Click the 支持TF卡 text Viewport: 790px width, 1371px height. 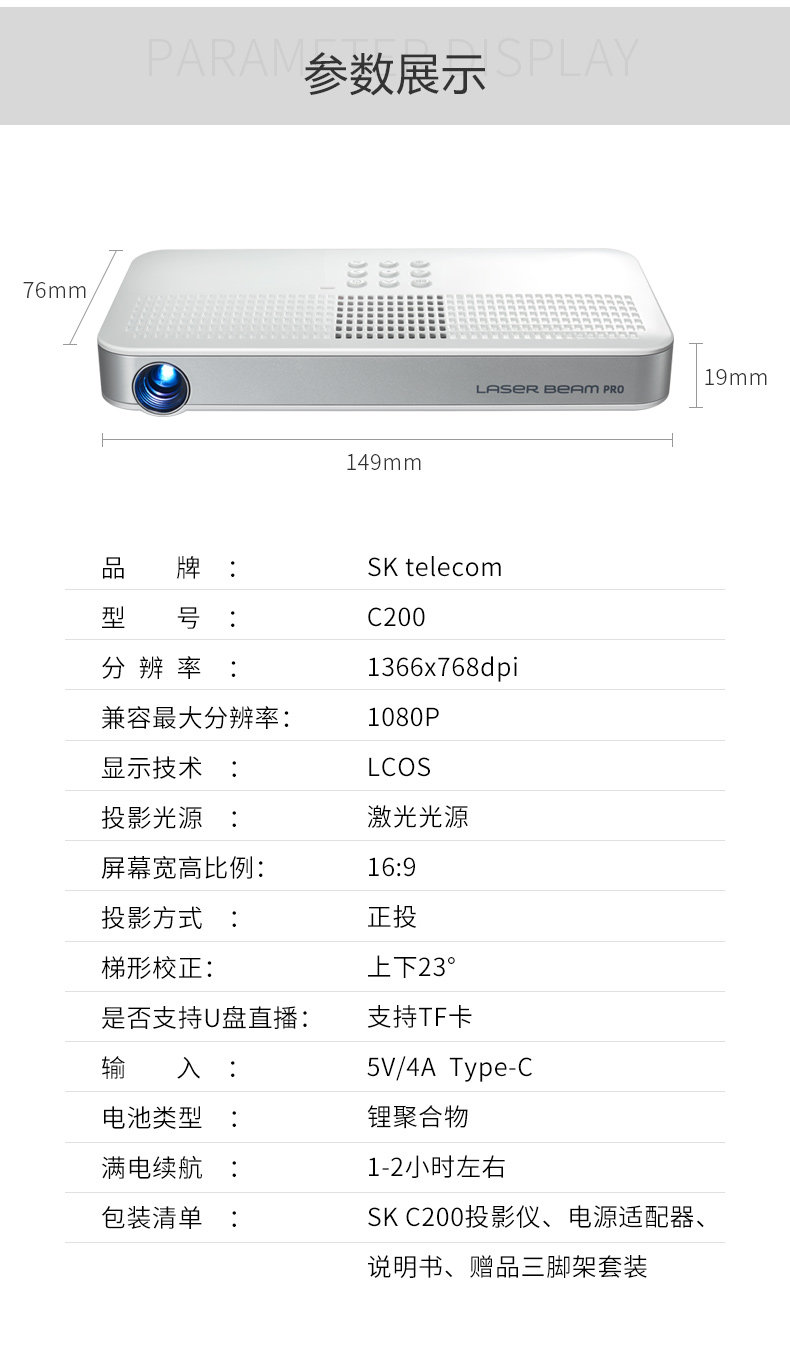click(x=419, y=1017)
